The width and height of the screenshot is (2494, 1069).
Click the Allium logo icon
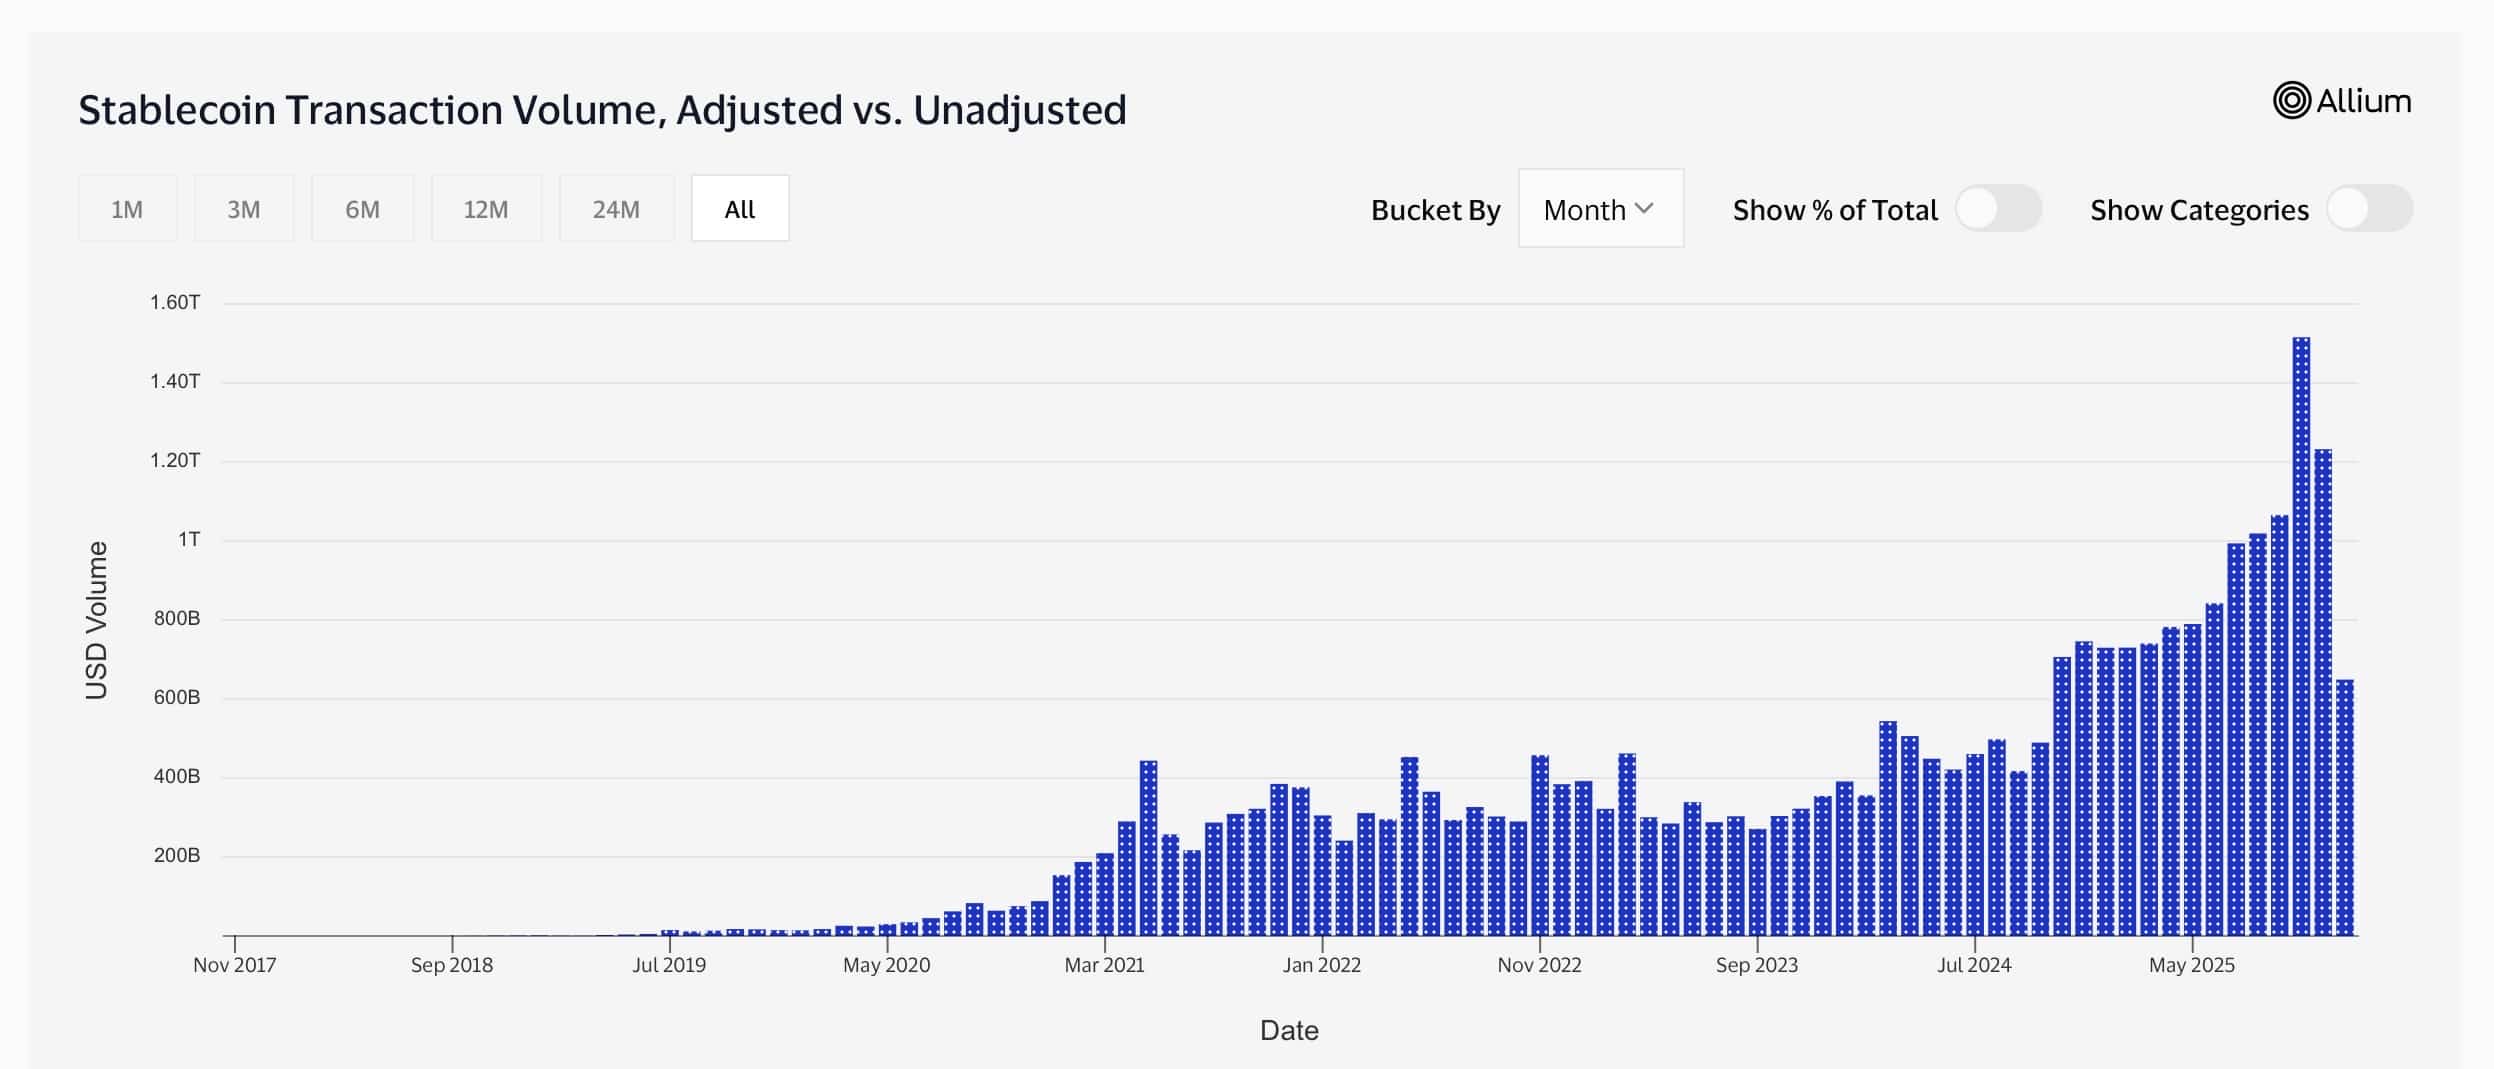point(2291,101)
